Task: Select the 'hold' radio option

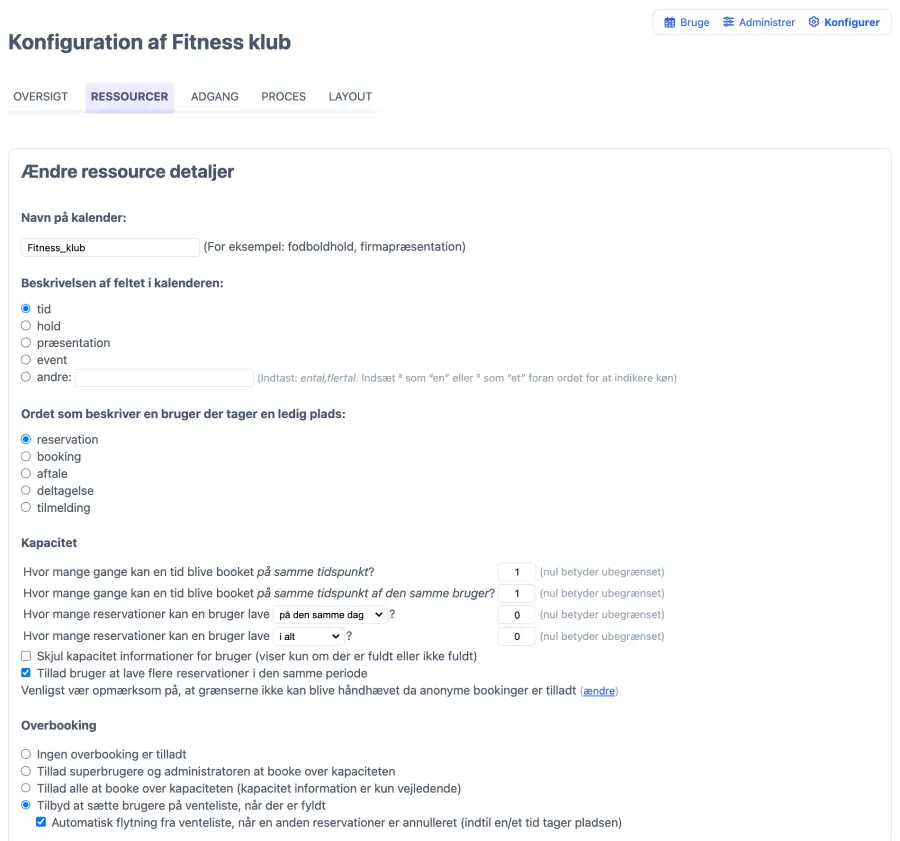Action: pos(26,326)
